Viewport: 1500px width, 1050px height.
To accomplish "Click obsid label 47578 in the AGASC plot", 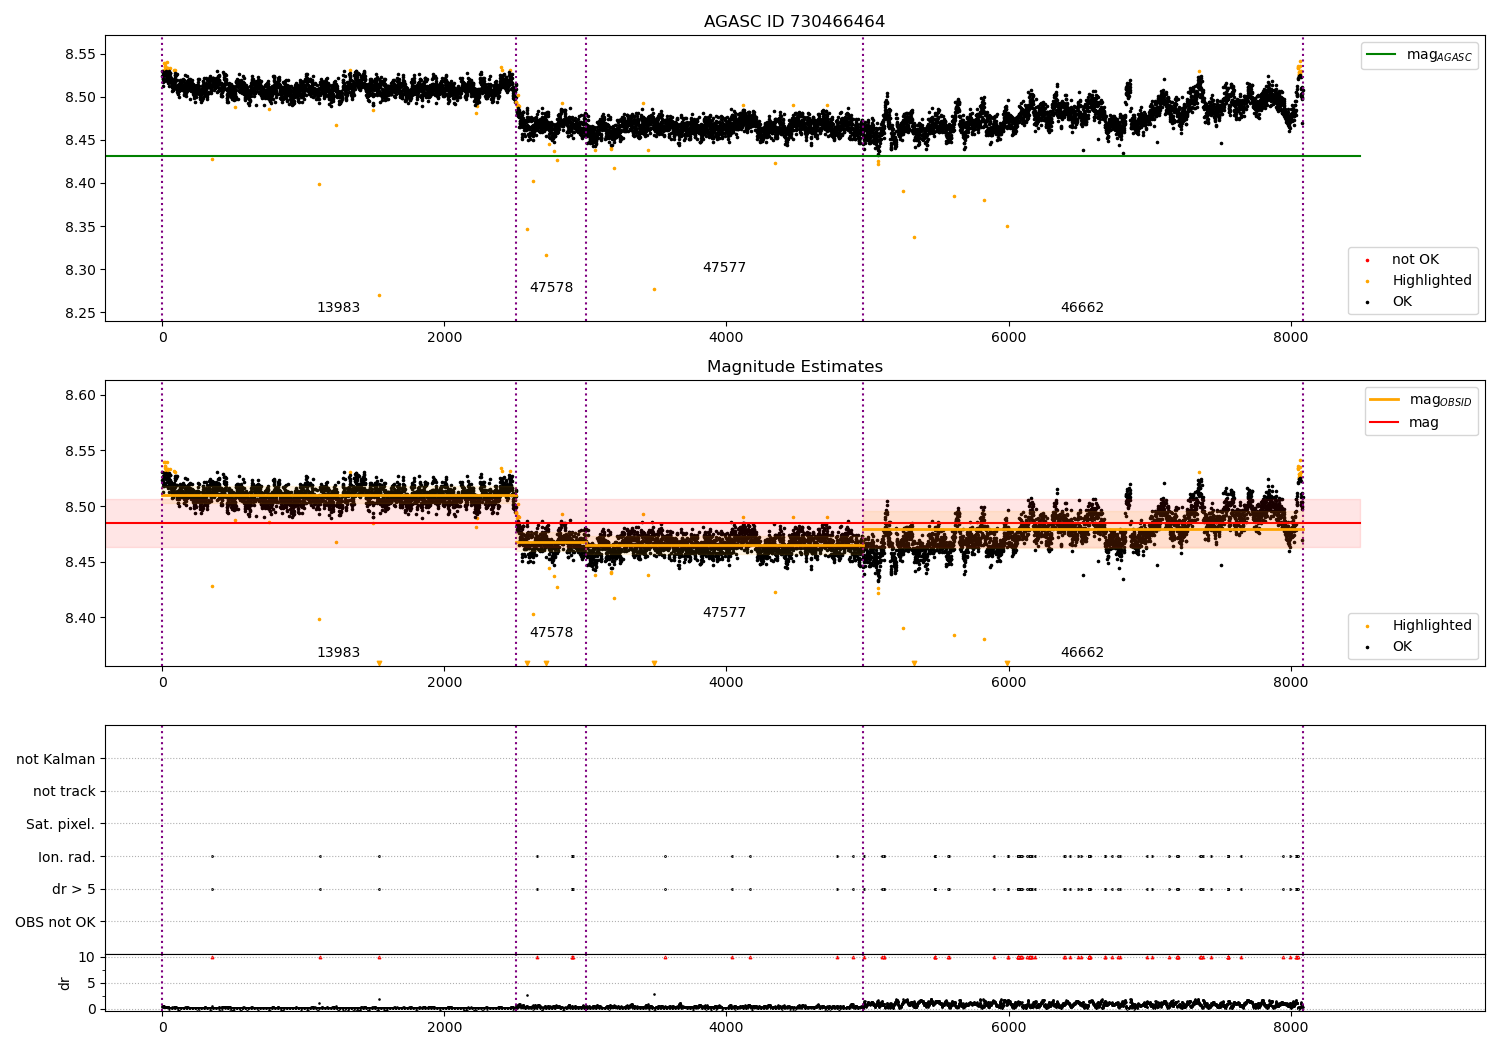I will [551, 288].
